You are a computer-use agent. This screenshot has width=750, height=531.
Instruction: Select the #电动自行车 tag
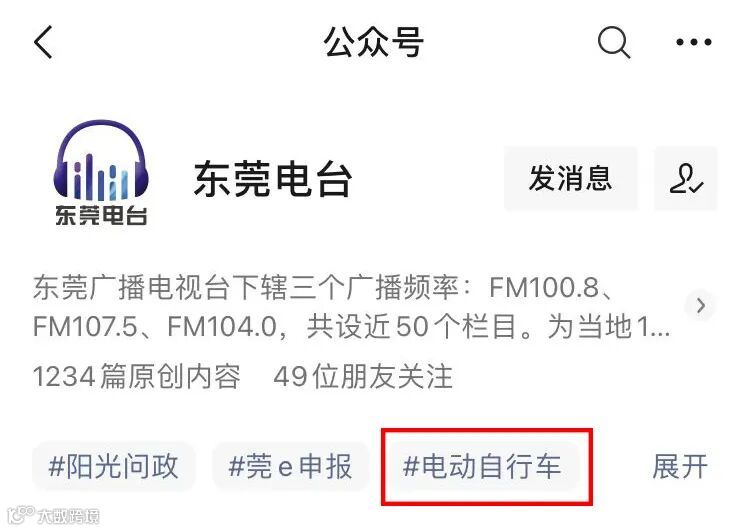482,466
